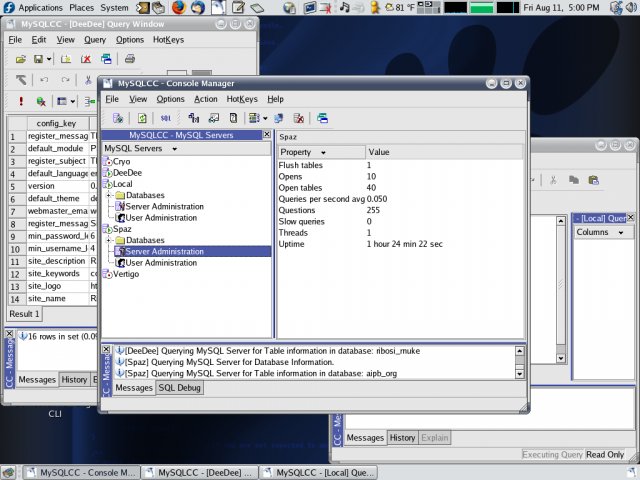Select User Administration under Spaz
This screenshot has height=480, width=640.
161,263
